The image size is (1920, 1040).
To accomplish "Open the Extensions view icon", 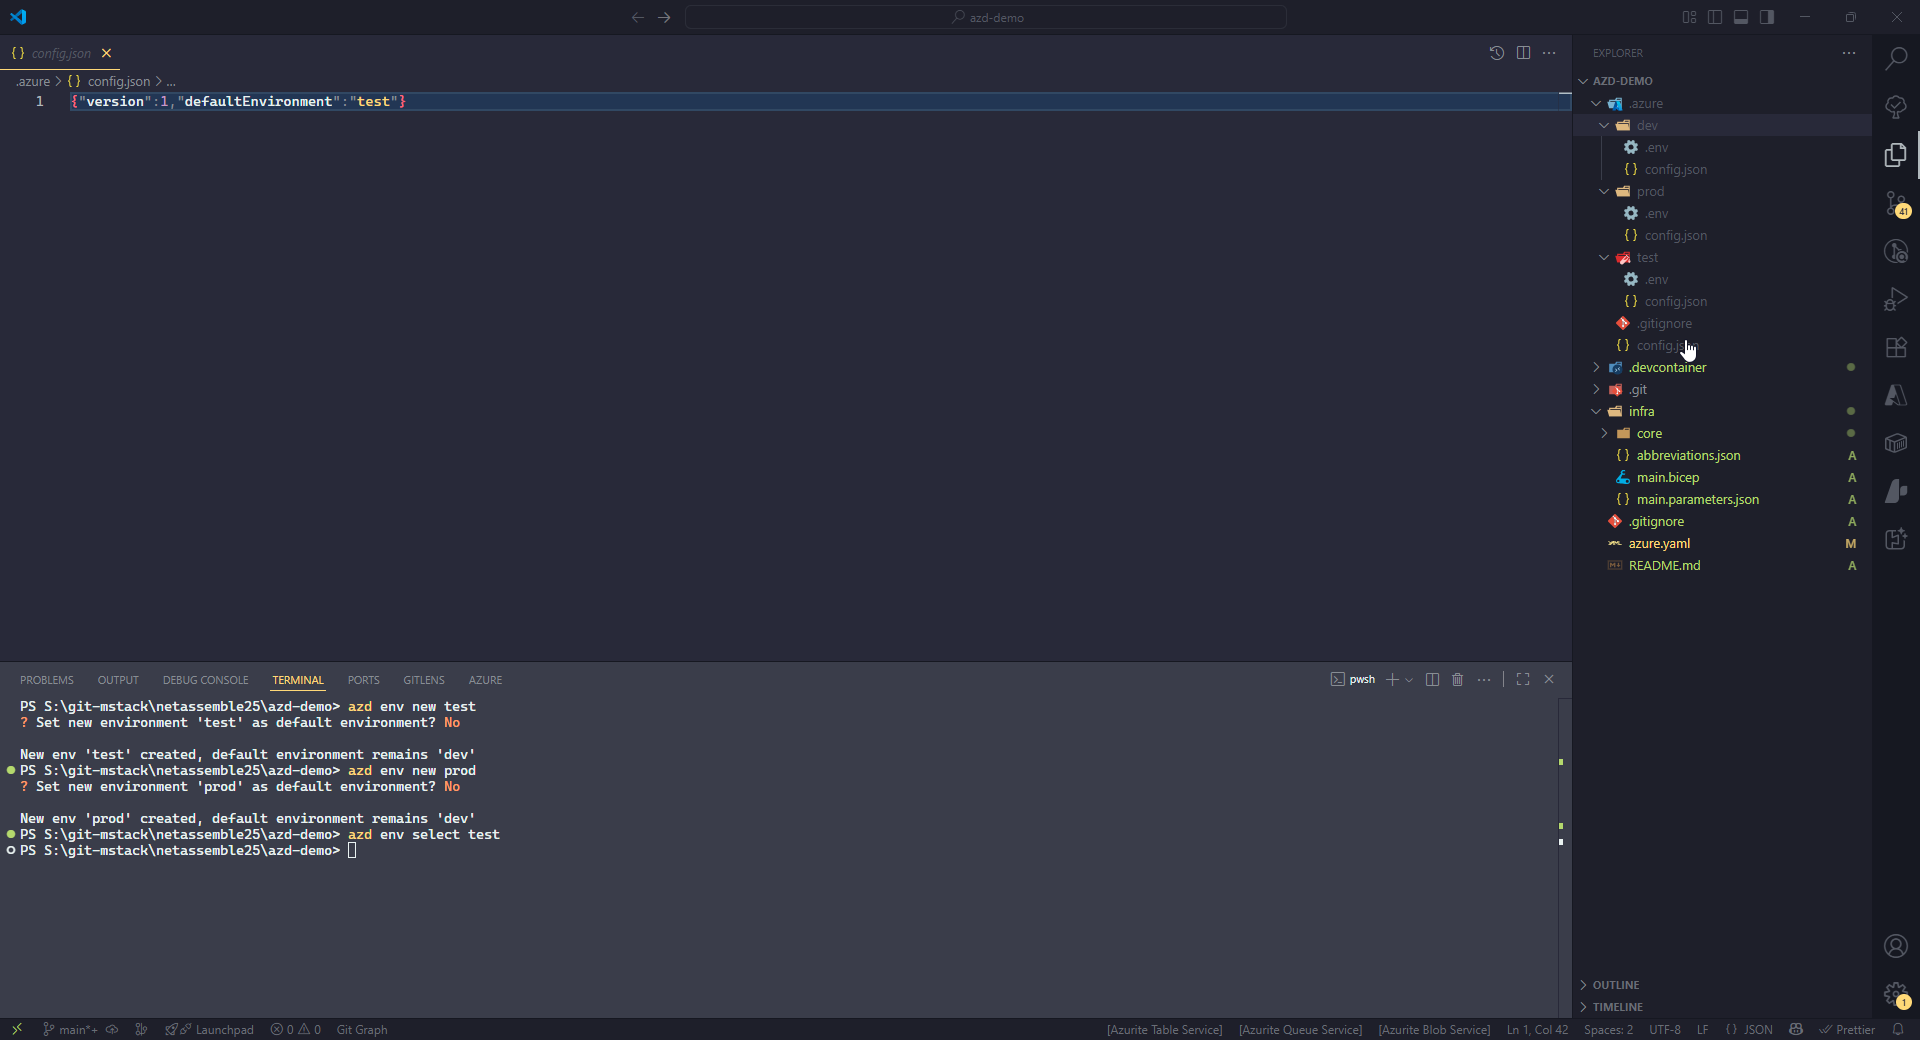I will (x=1895, y=348).
